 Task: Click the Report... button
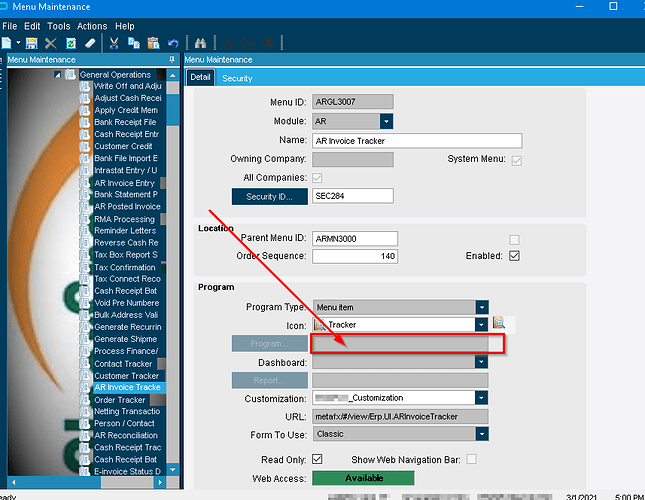pos(269,380)
